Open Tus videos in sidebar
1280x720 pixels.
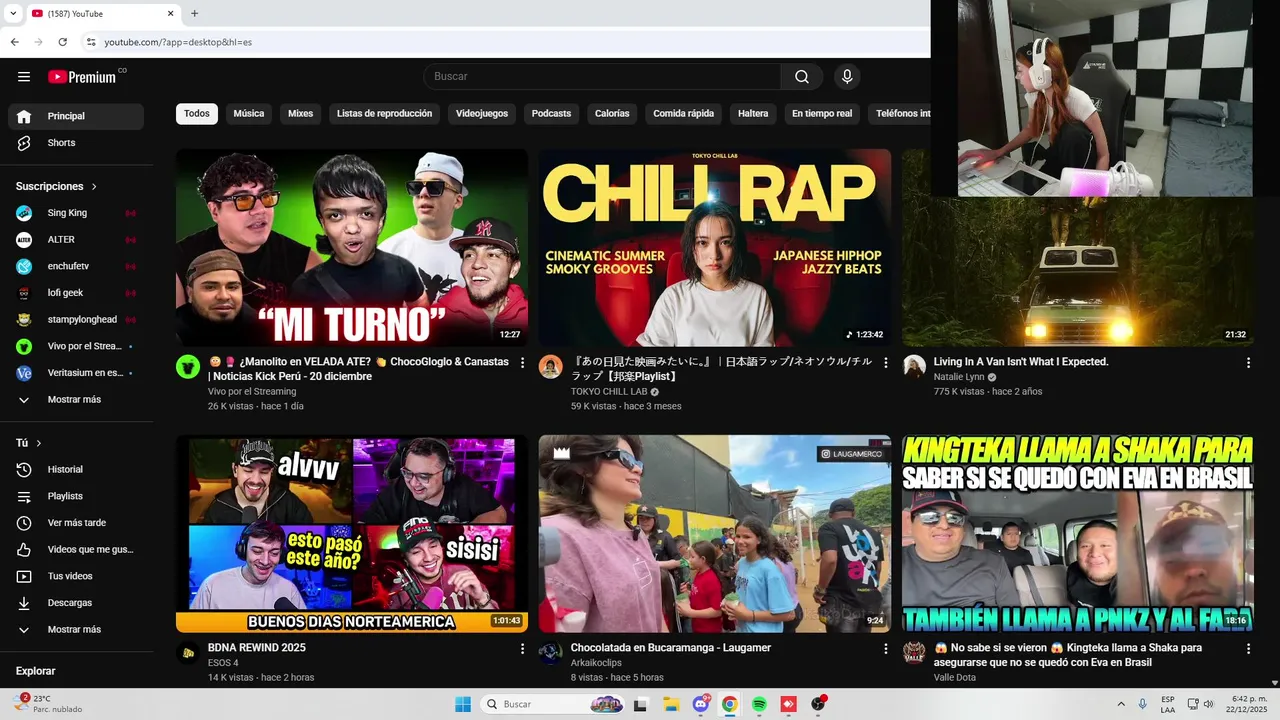(76, 576)
